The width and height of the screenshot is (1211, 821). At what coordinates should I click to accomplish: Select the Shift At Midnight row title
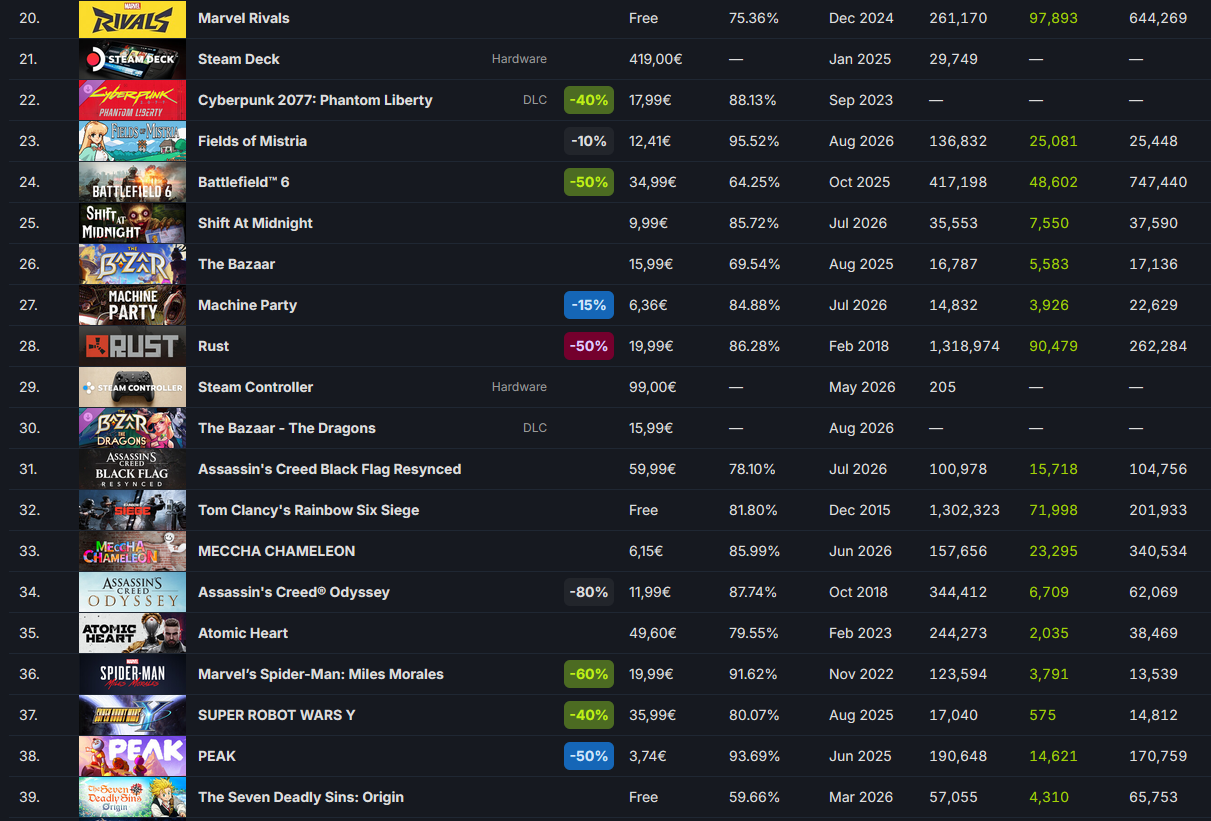click(255, 223)
